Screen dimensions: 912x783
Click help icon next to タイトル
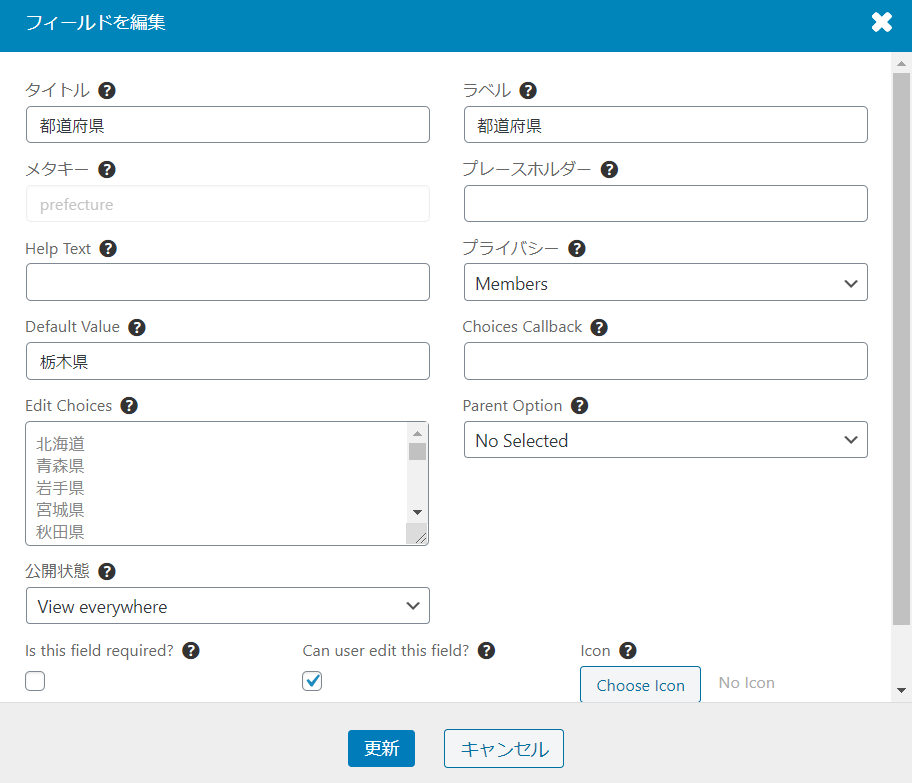click(x=106, y=91)
